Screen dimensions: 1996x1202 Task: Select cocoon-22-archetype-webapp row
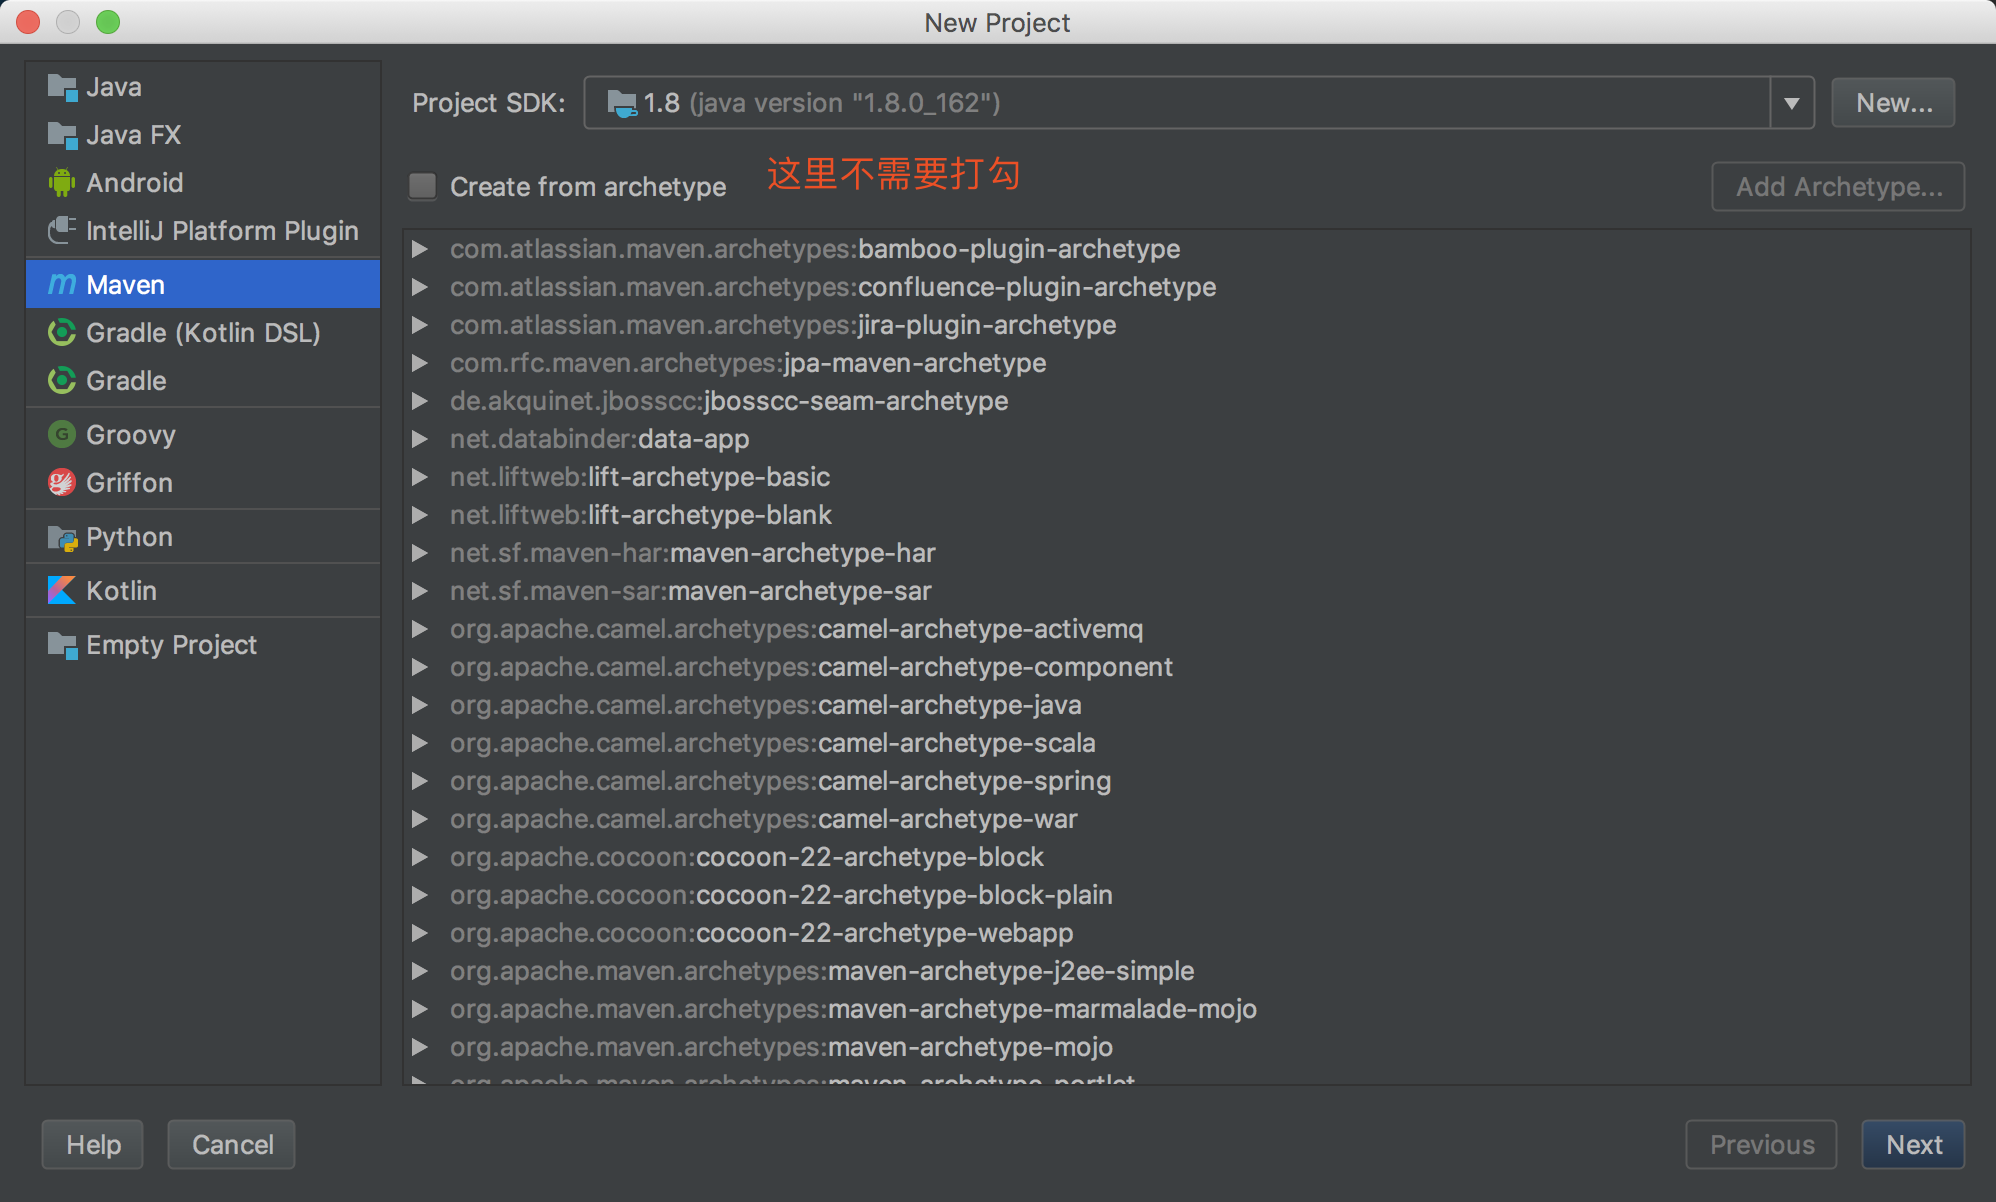coord(1187,933)
